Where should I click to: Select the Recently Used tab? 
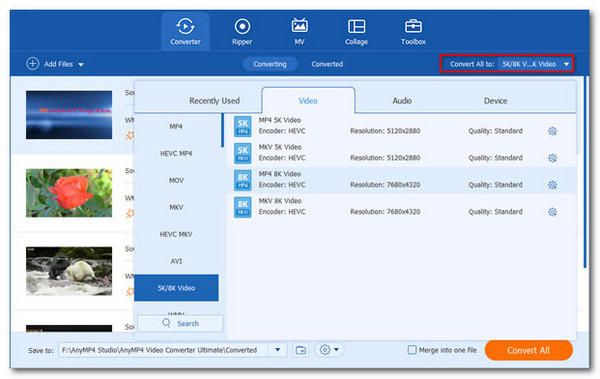tap(214, 101)
